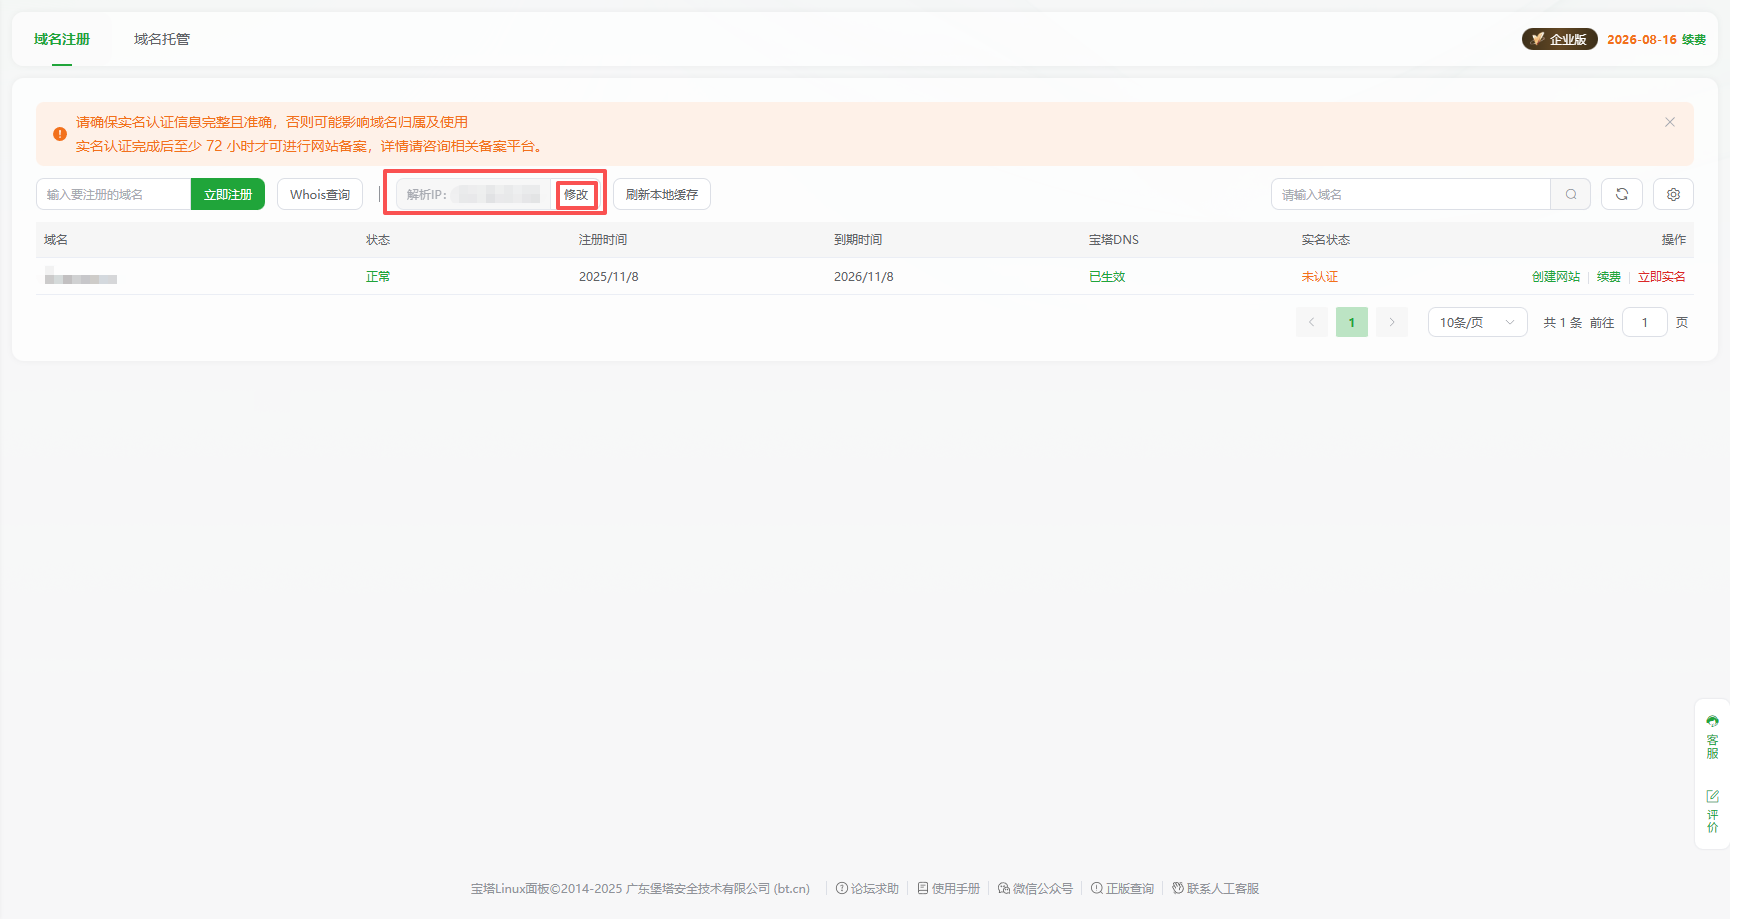Click 修改 to edit the resolve IP
Viewport: 1740px width, 919px height.
[x=576, y=194]
